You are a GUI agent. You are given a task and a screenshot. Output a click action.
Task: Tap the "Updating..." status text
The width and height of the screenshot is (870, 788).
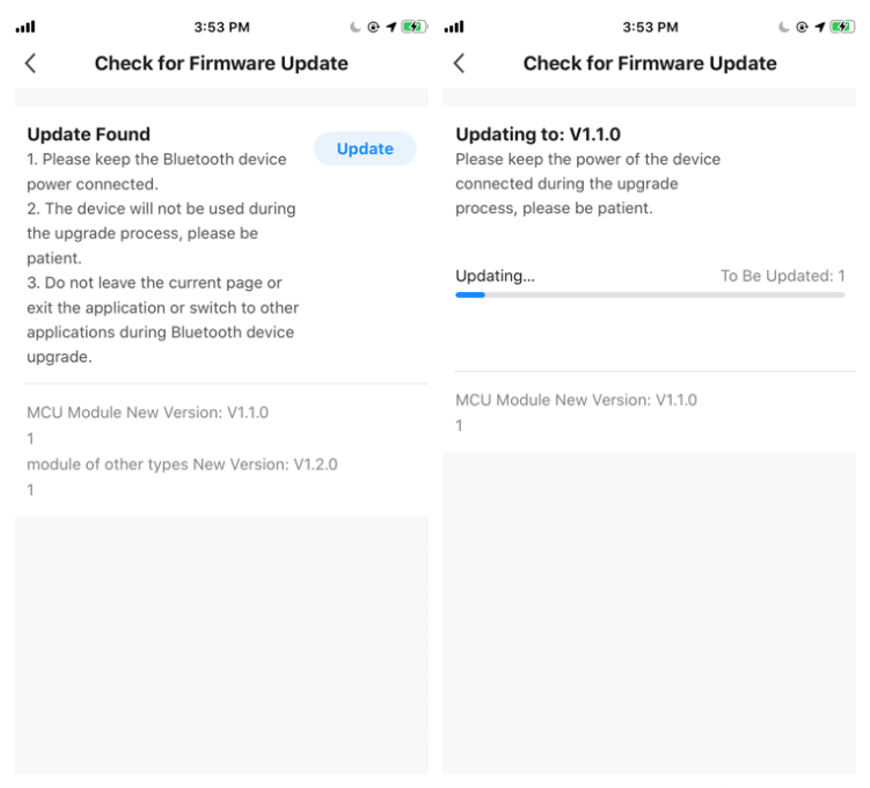pyautogui.click(x=495, y=276)
